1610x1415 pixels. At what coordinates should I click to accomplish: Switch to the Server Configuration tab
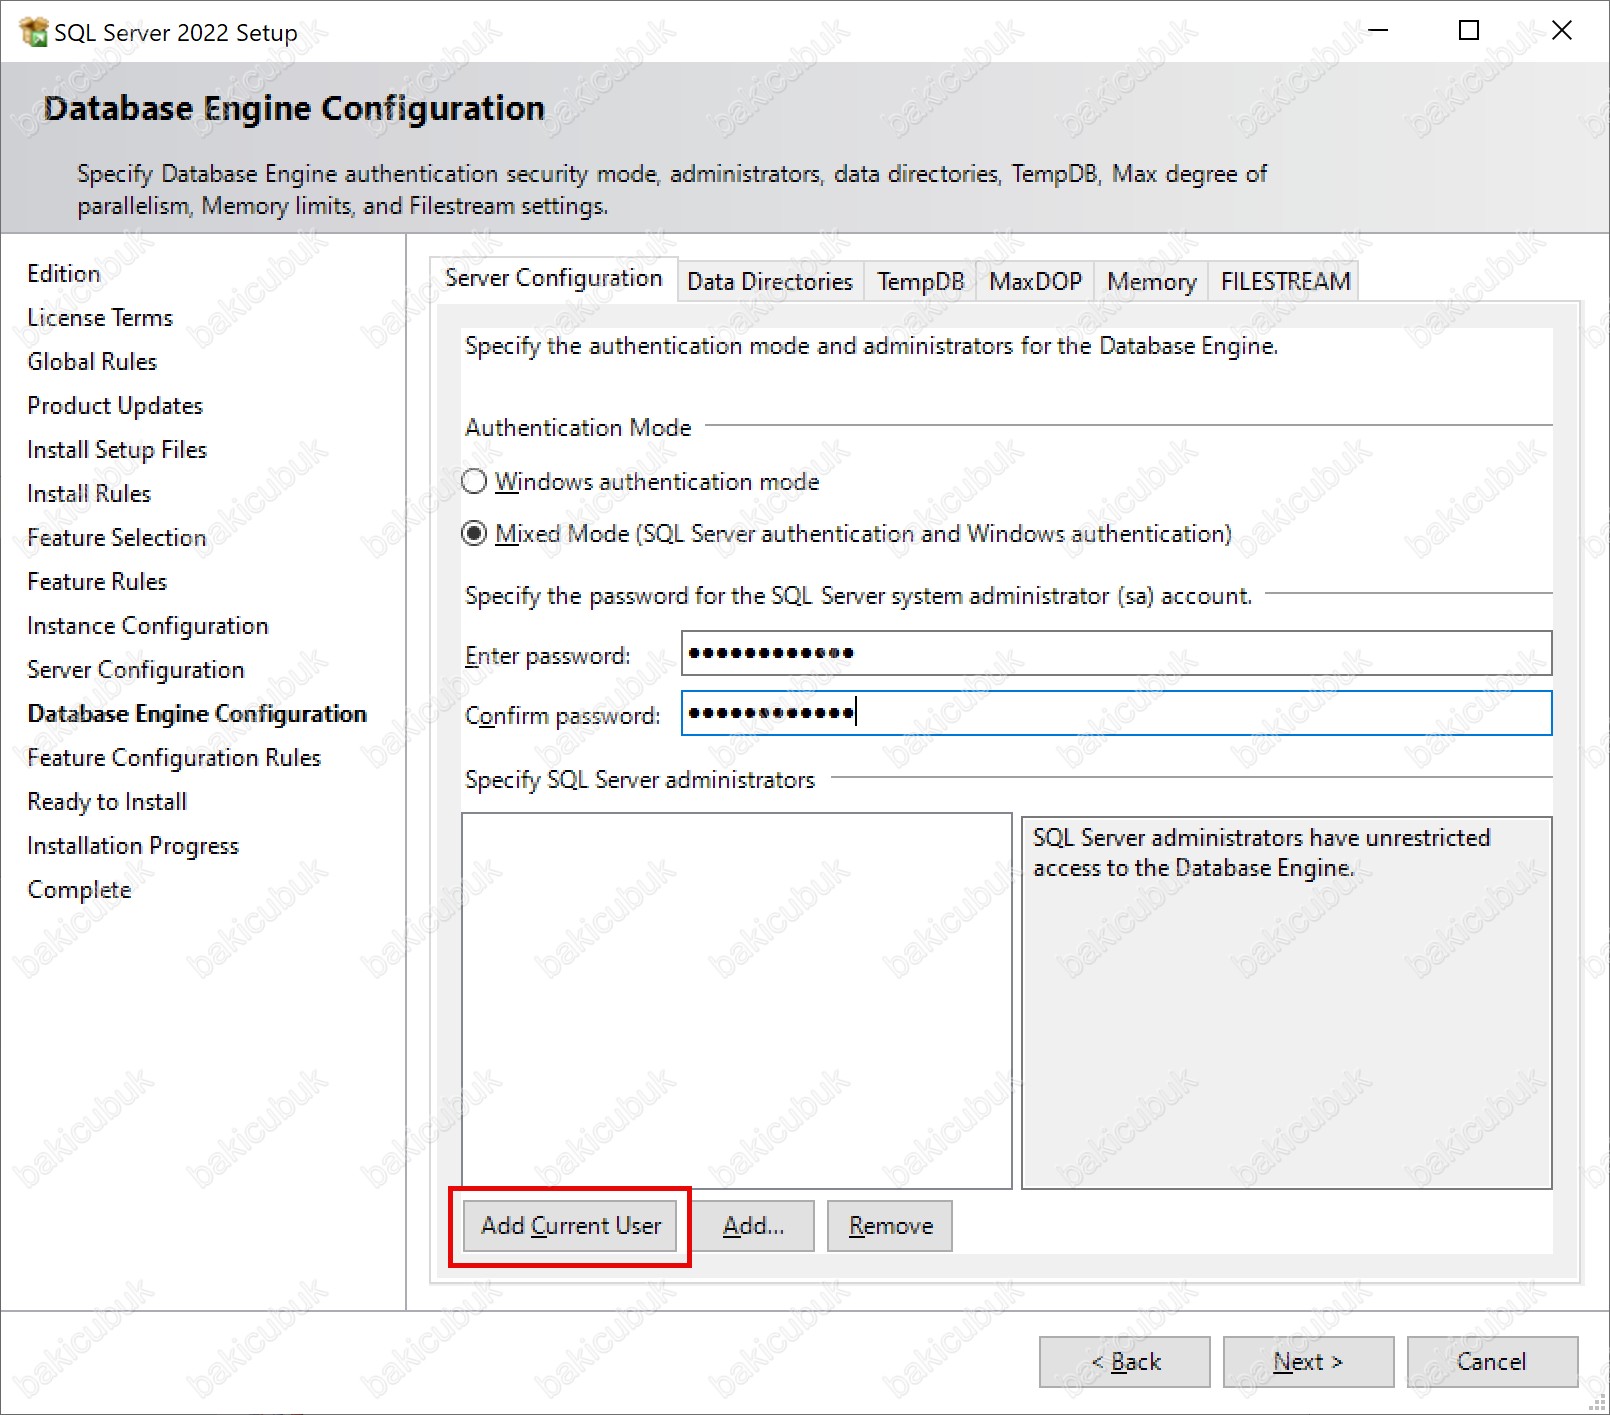553,278
